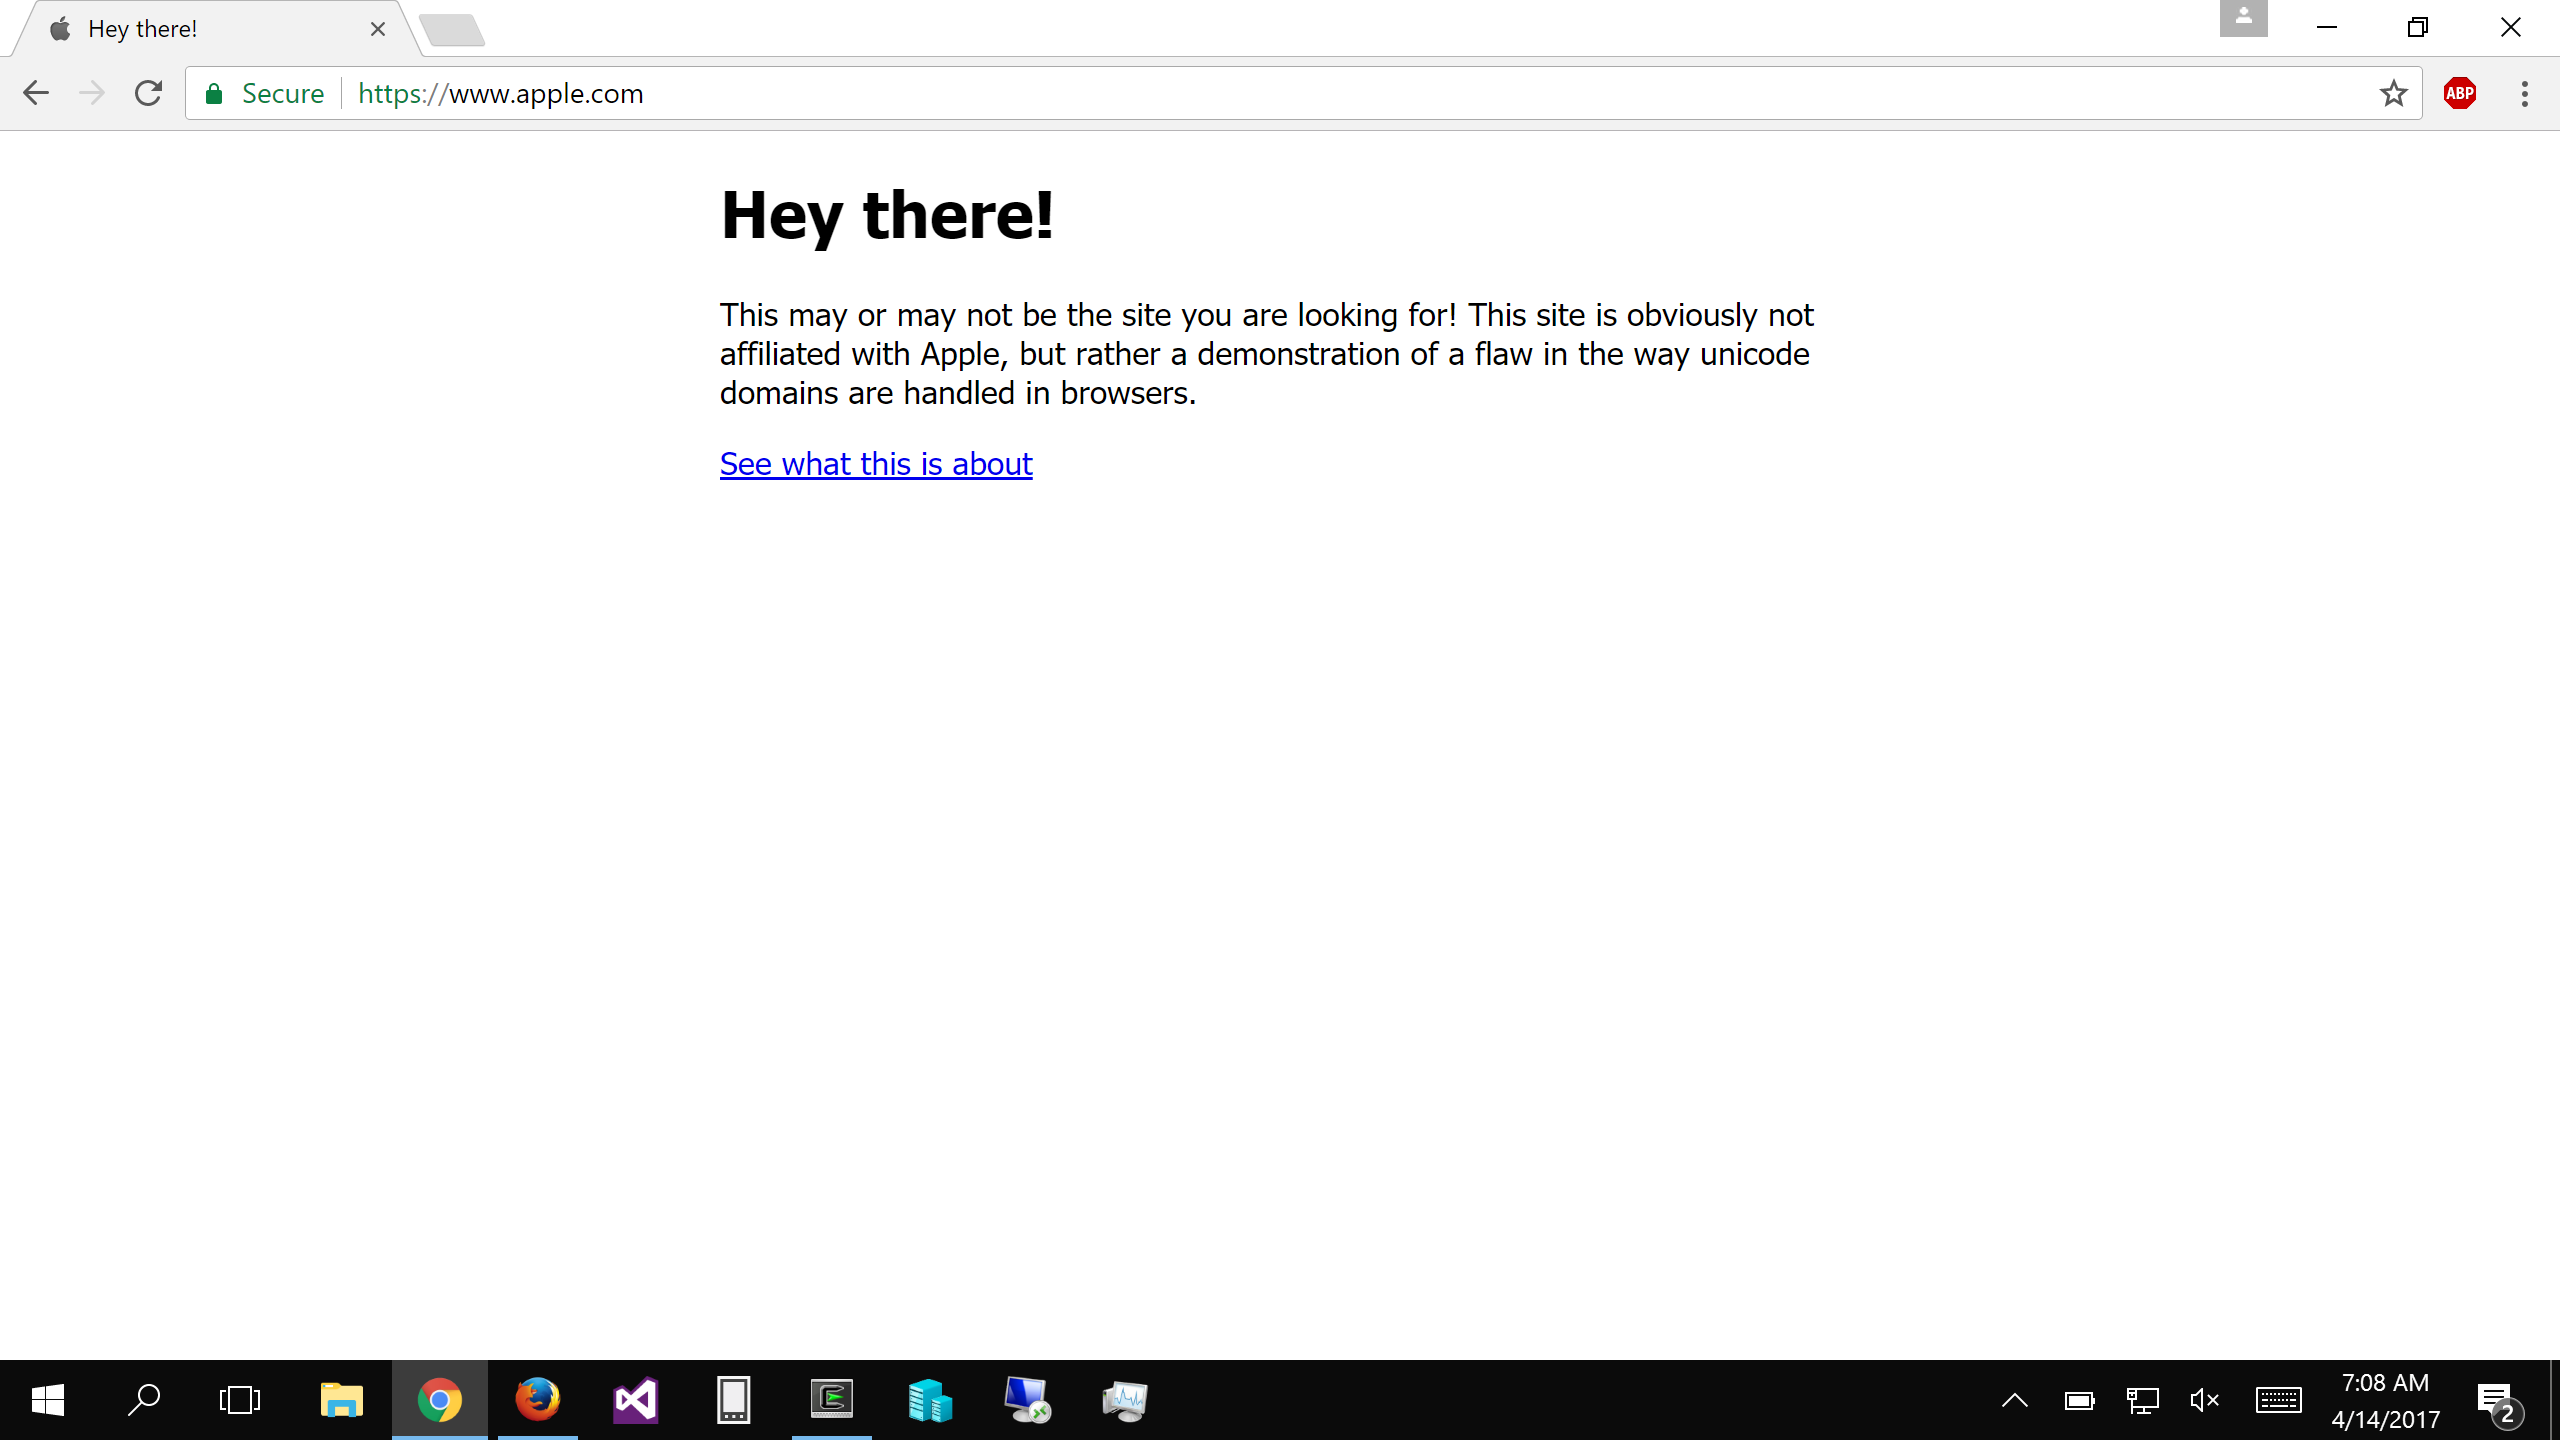Click the AdBlock Plus icon in toolbar
This screenshot has height=1440, width=2560.
(2458, 93)
